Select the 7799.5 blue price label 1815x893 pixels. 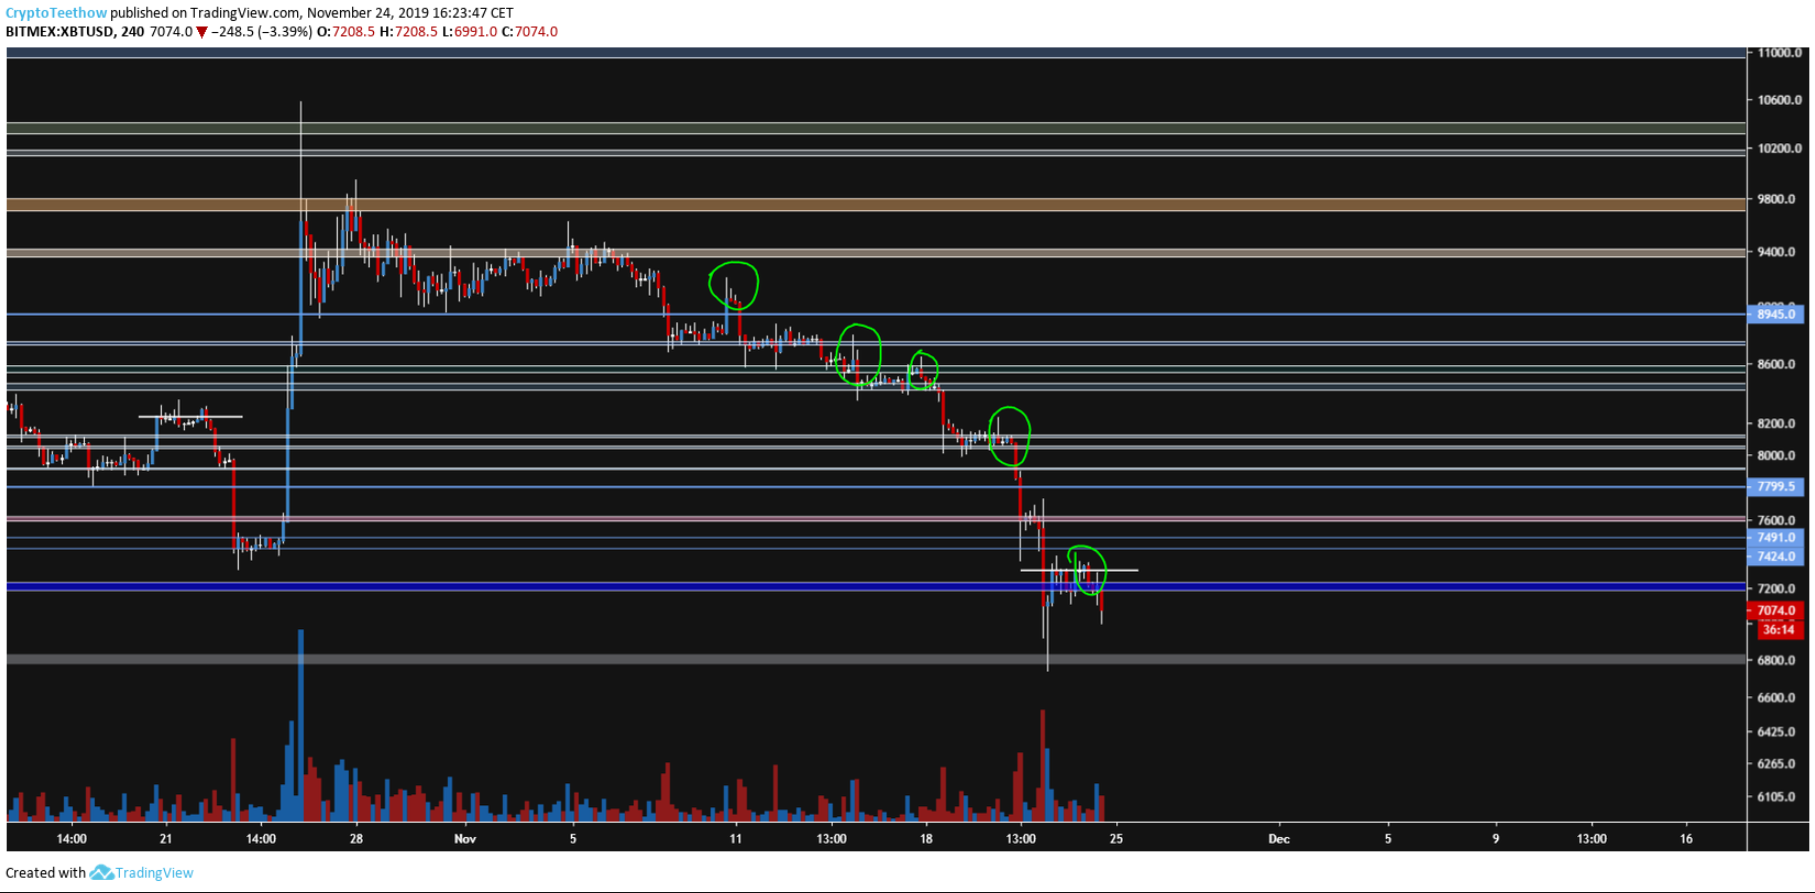pos(1776,487)
